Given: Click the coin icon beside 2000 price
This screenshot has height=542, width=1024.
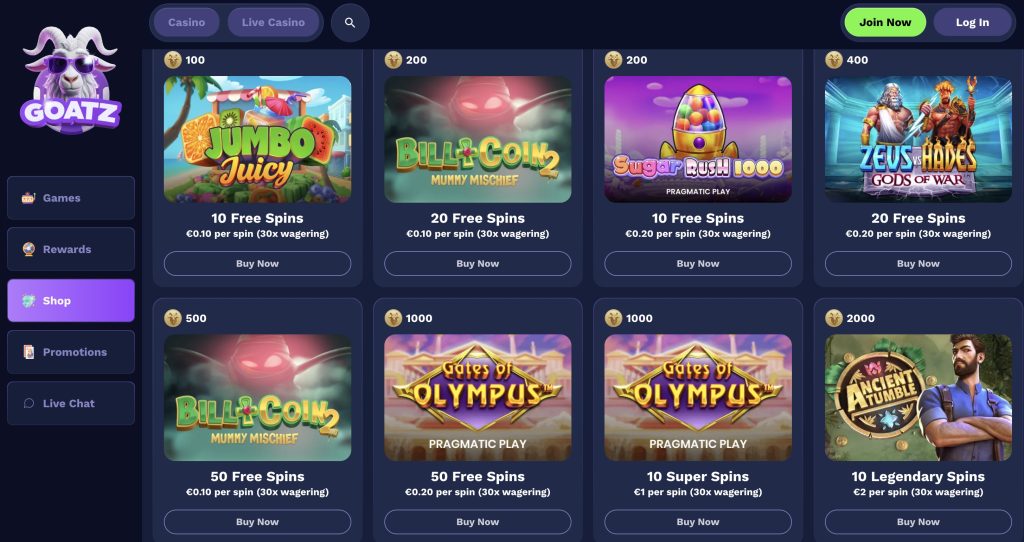Looking at the screenshot, I should (x=834, y=318).
